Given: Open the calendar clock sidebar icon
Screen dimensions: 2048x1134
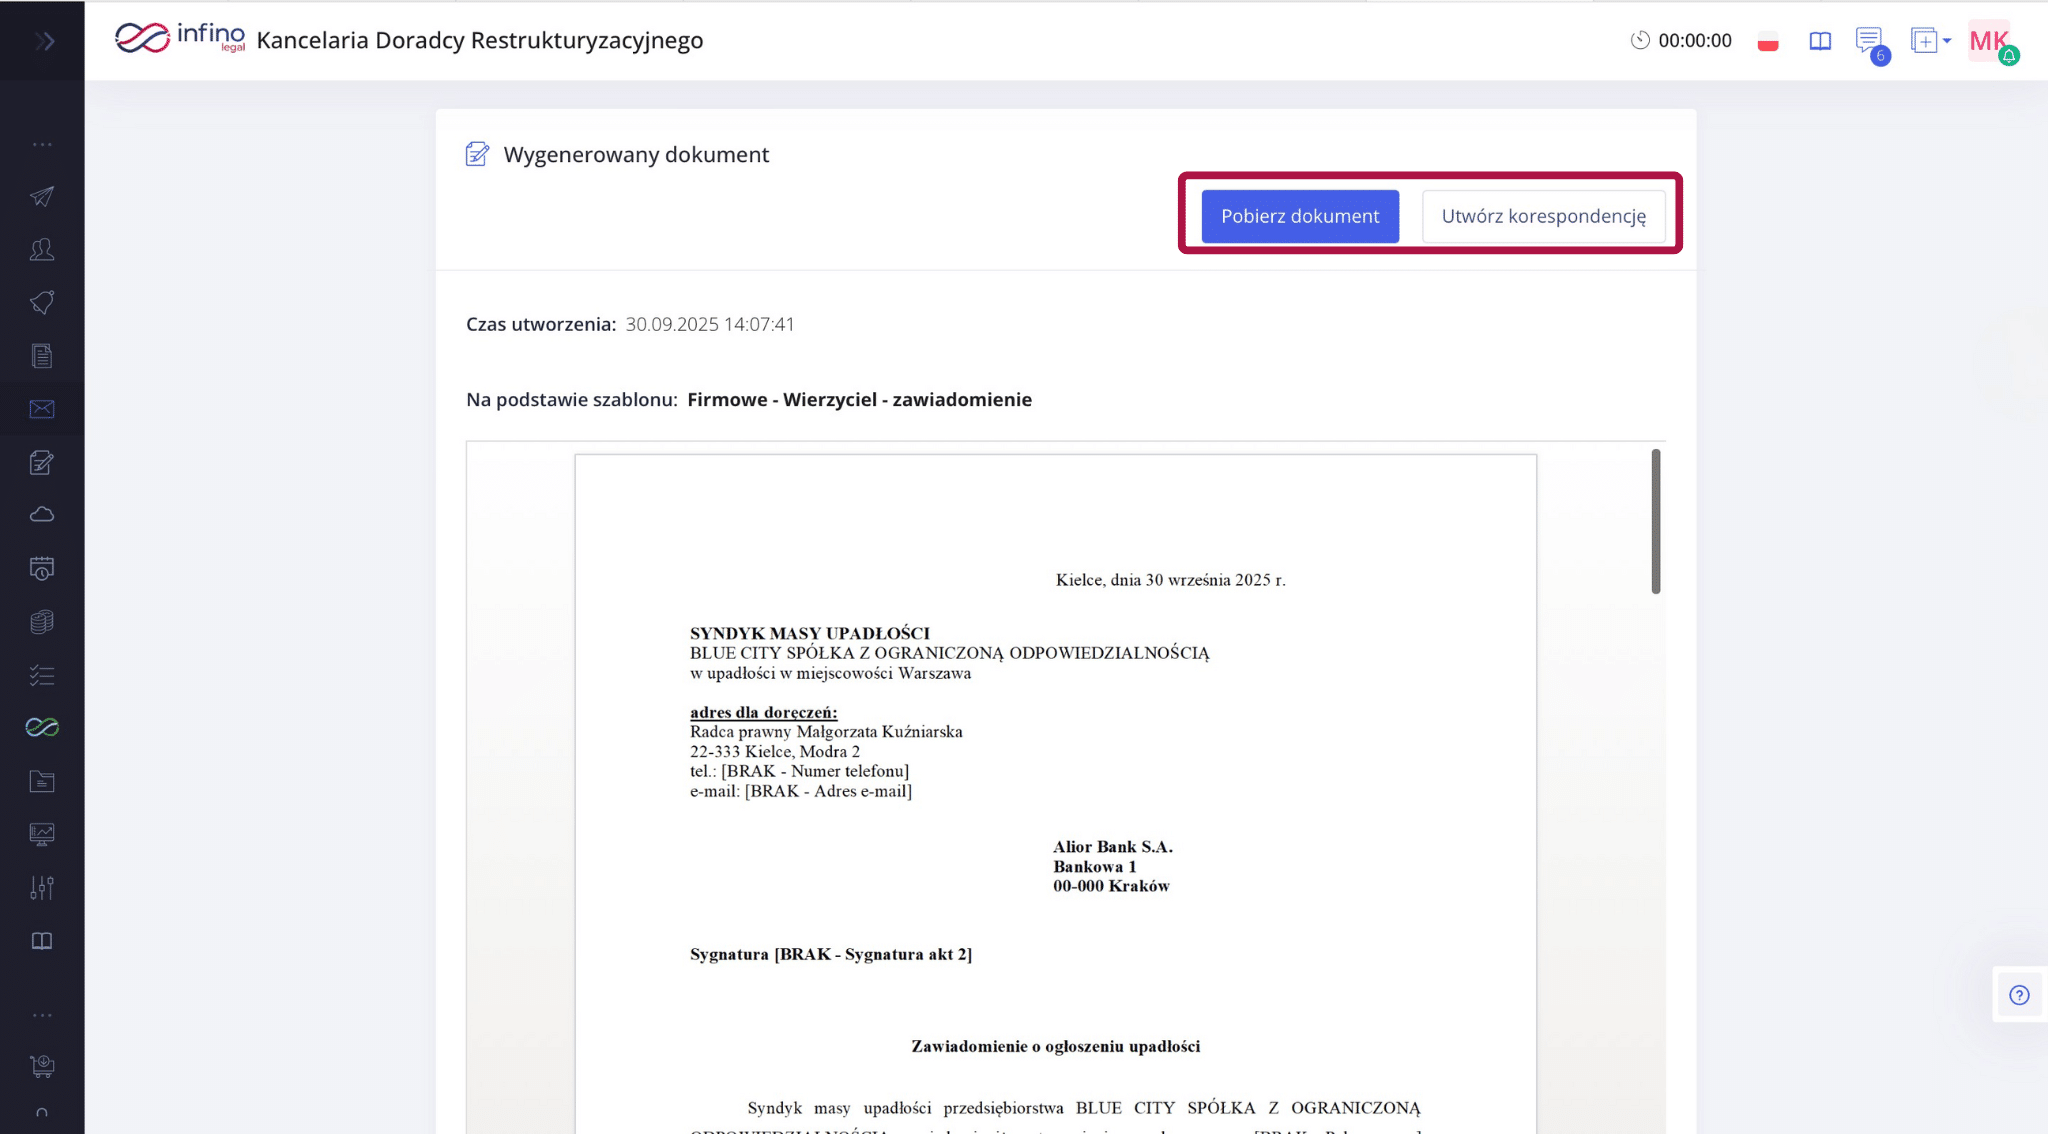Looking at the screenshot, I should point(42,568).
